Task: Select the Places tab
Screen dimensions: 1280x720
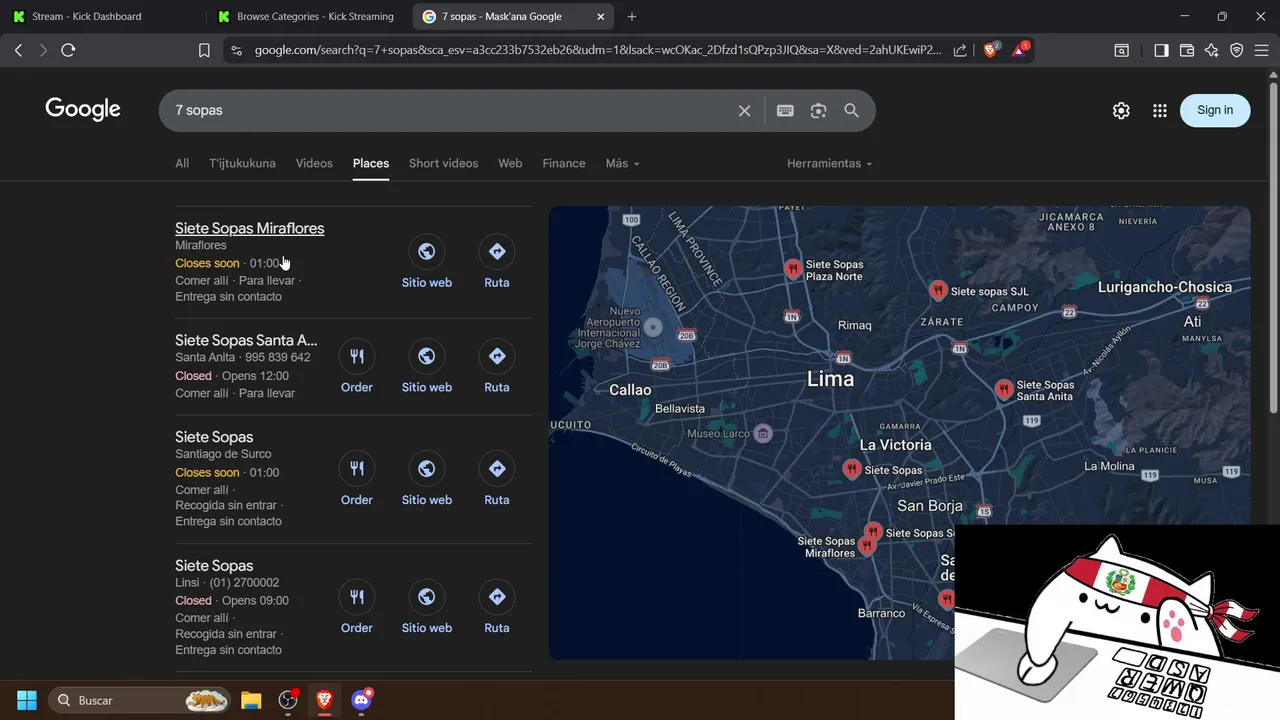Action: click(x=371, y=163)
